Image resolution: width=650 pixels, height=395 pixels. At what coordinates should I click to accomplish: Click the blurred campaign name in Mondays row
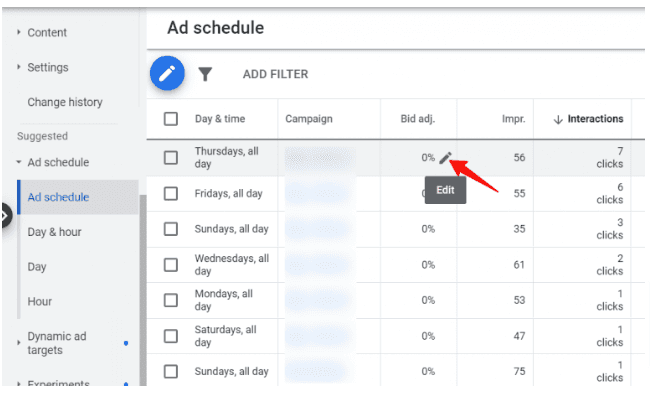click(318, 300)
